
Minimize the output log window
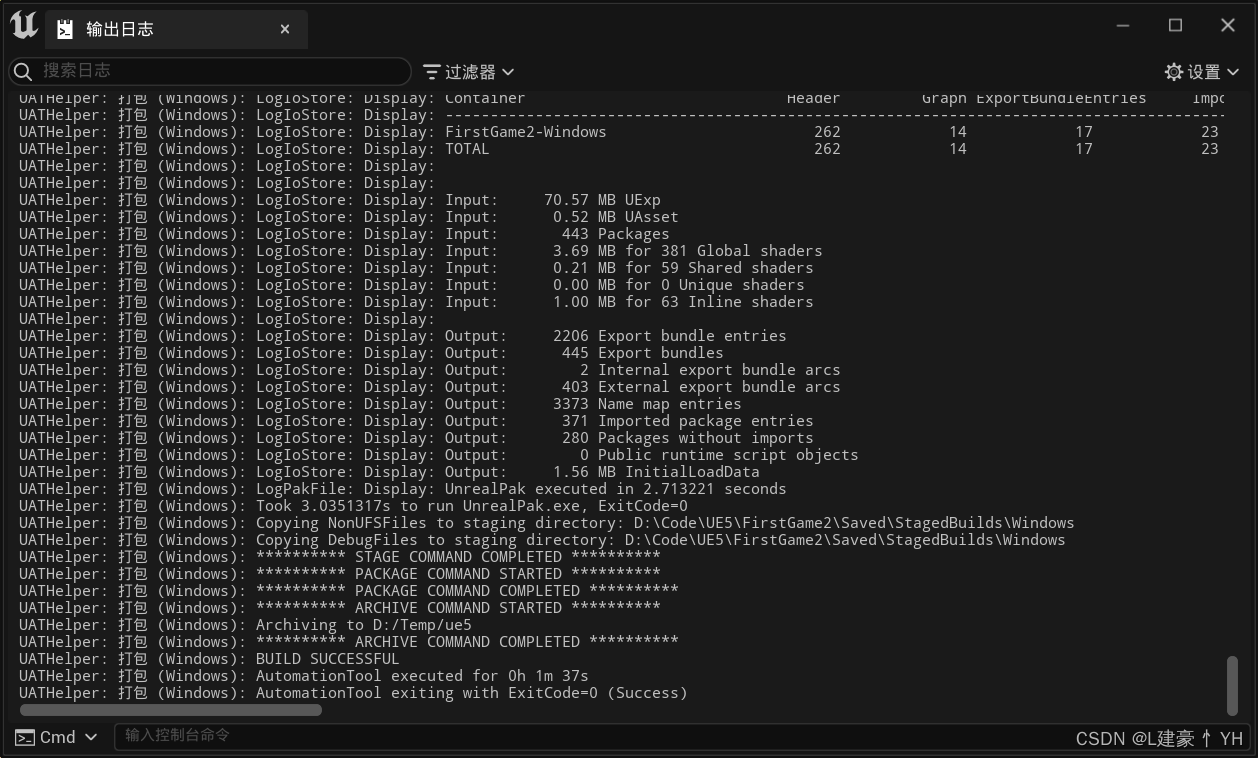pos(1123,26)
